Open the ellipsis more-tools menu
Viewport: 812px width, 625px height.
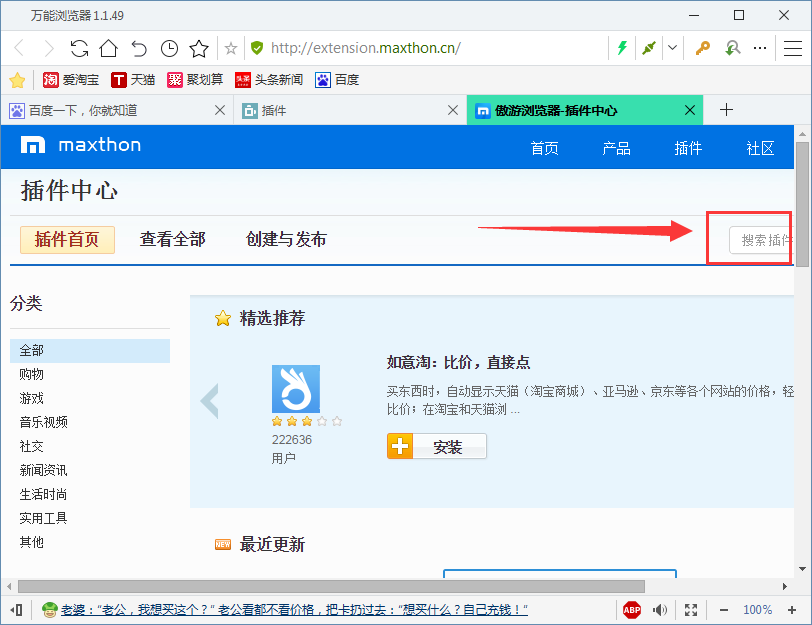tap(759, 47)
